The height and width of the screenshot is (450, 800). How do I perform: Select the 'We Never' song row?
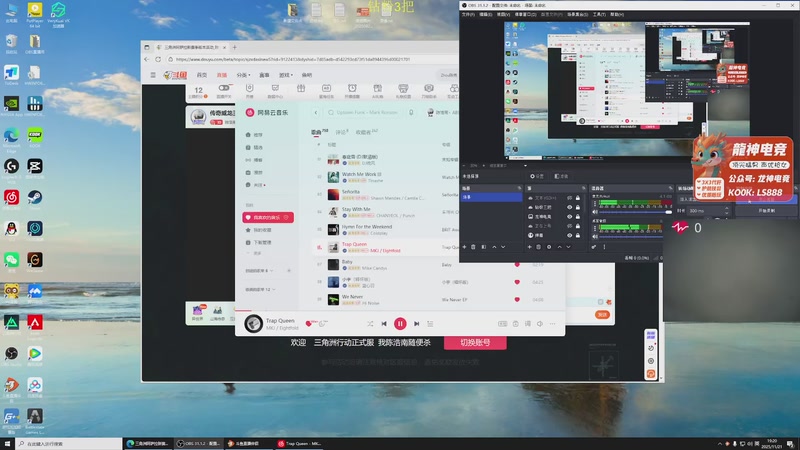pos(439,299)
